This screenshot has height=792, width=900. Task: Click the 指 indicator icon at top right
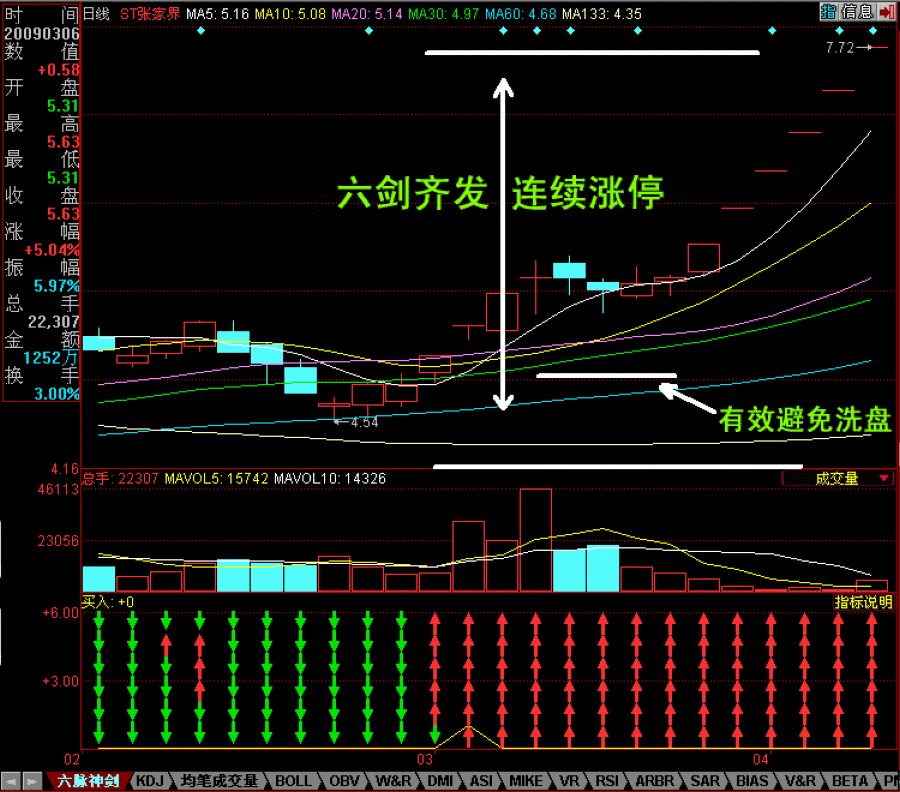pyautogui.click(x=828, y=12)
